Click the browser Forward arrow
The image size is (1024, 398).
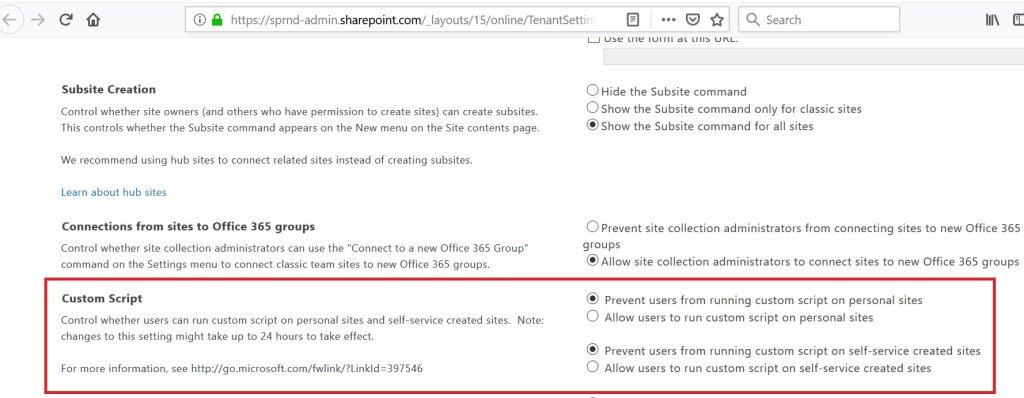tap(38, 20)
